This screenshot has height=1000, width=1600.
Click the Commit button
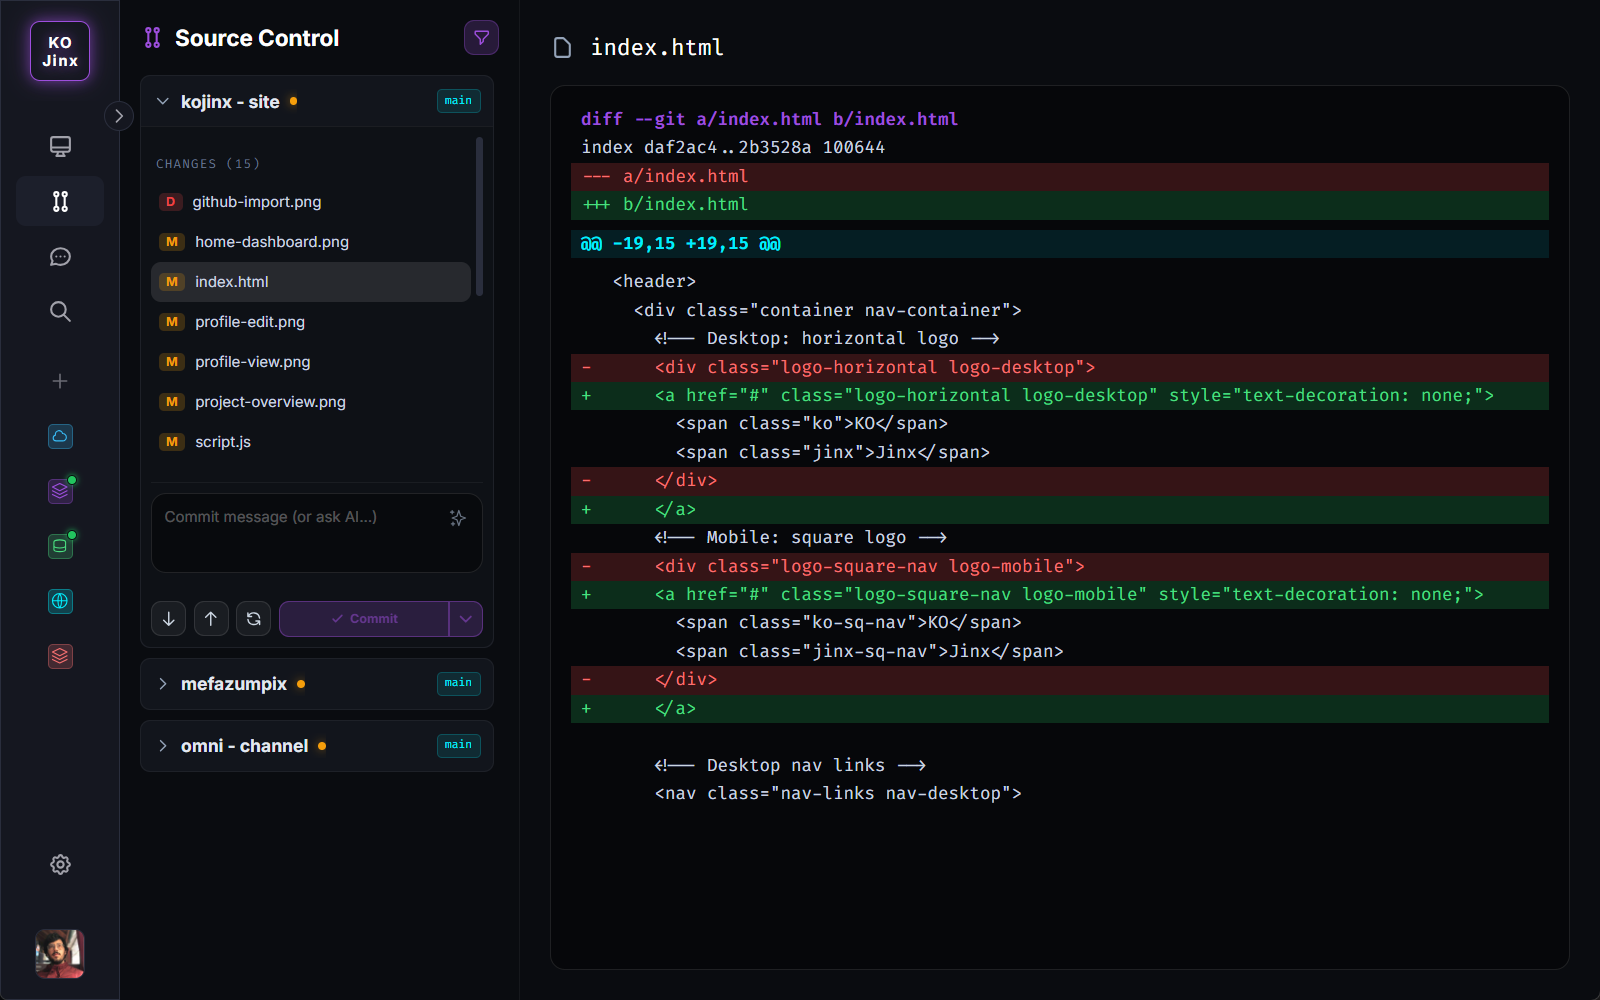pos(364,619)
